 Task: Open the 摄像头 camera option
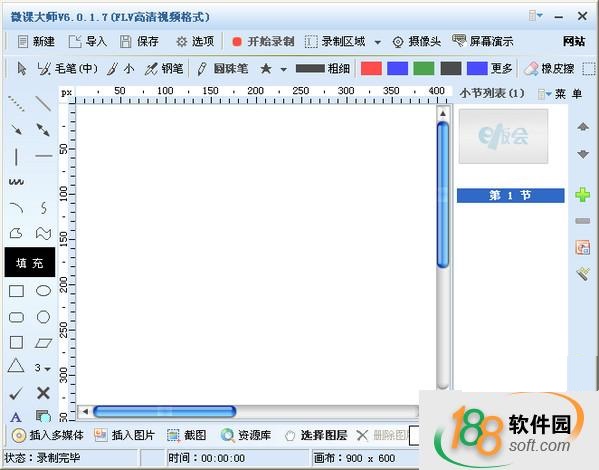[x=416, y=41]
